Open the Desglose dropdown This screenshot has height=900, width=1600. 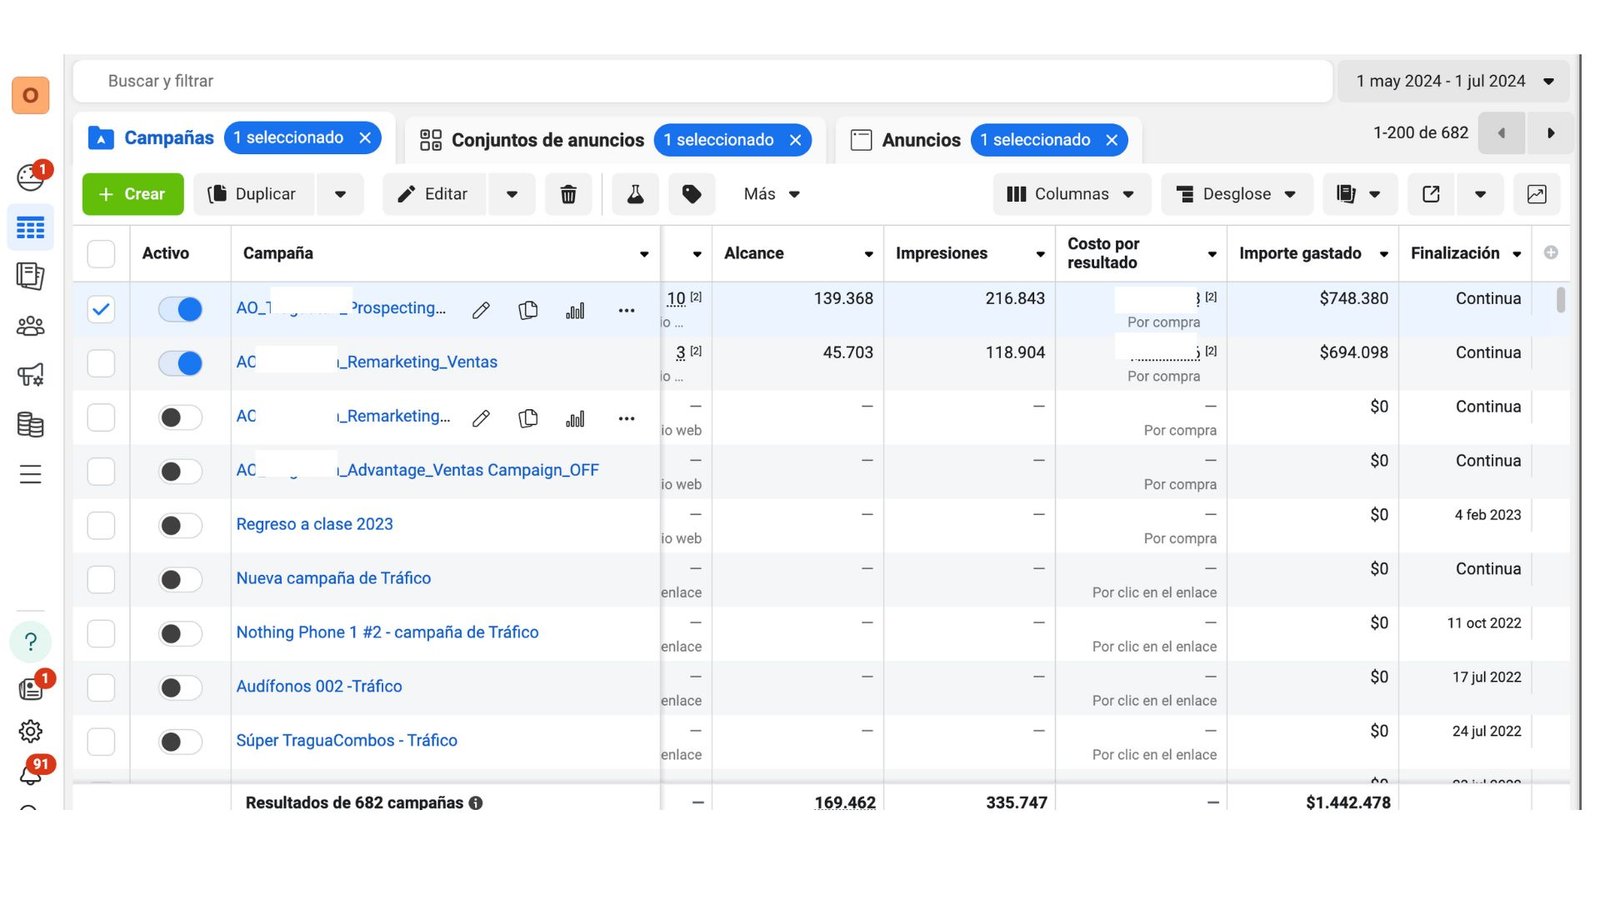(x=1236, y=194)
